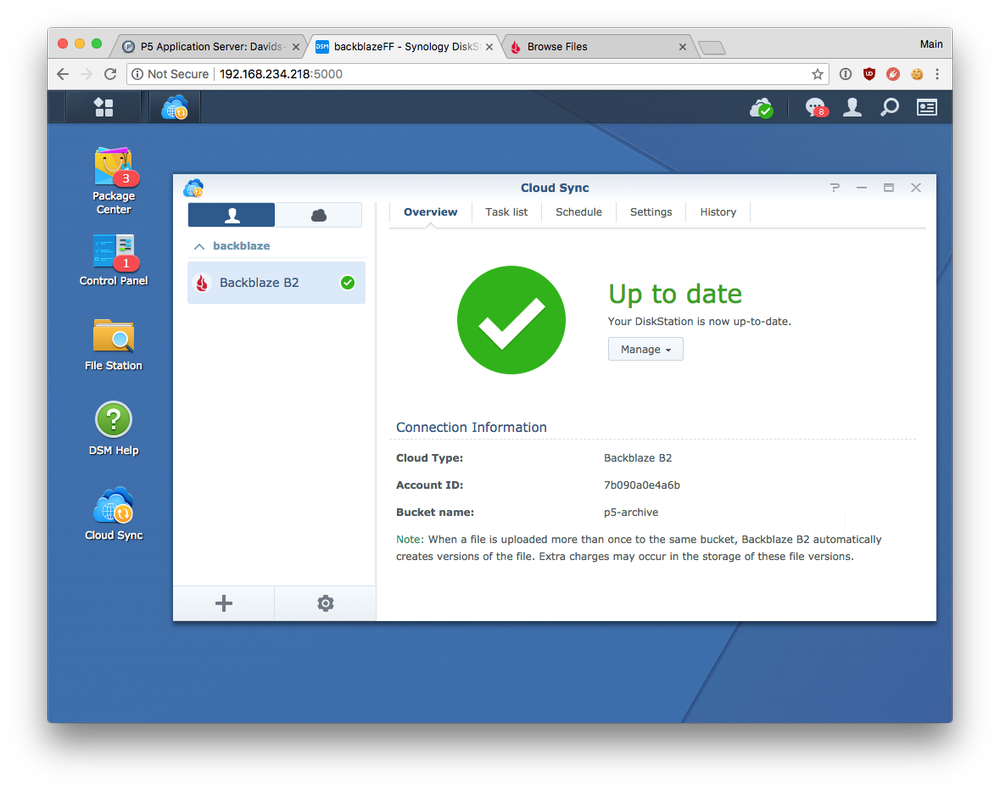
Task: Click the Backblaze flame icon in list
Action: [x=202, y=283]
